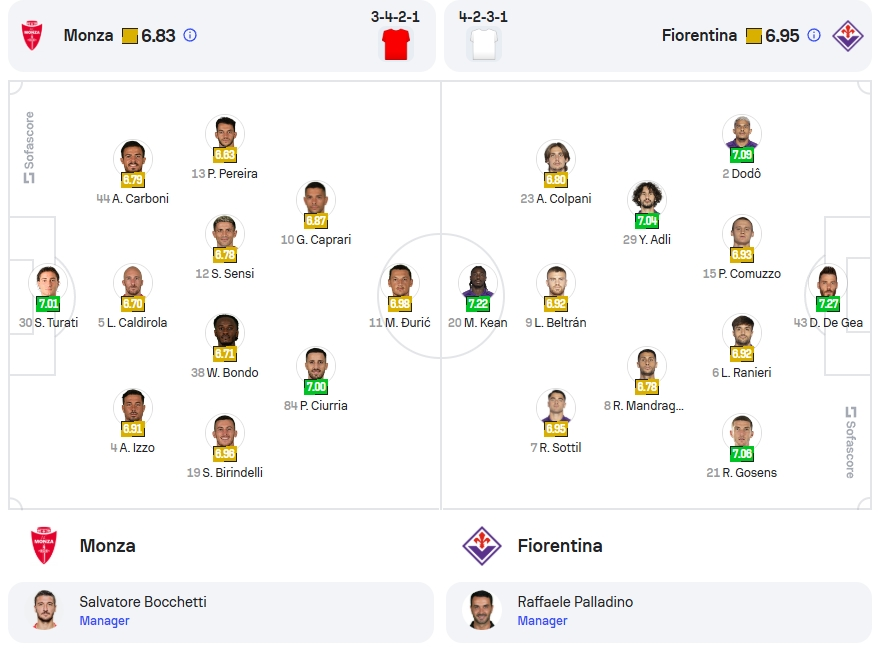Open R. Gosens player photo
This screenshot has height=648, width=878.
pos(741,433)
